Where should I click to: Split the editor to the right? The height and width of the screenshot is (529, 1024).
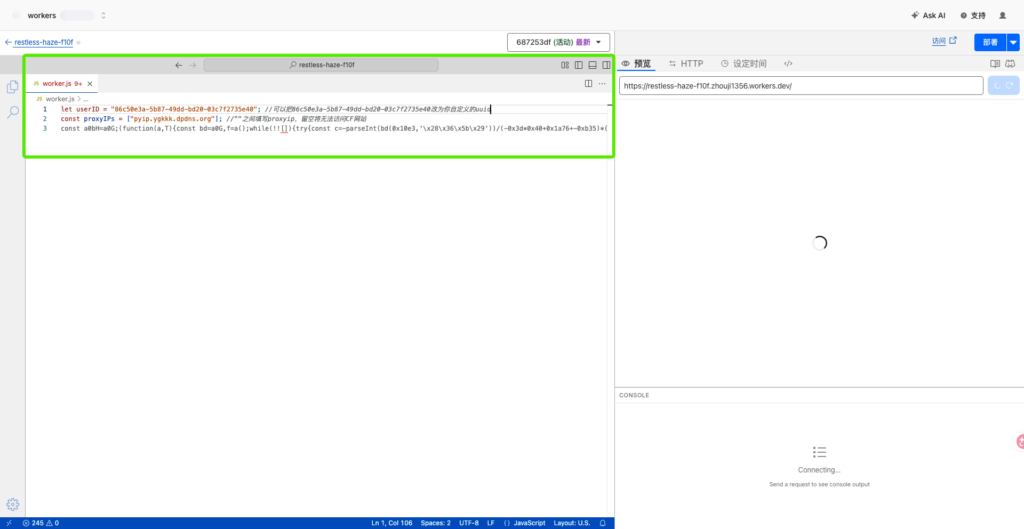(588, 84)
